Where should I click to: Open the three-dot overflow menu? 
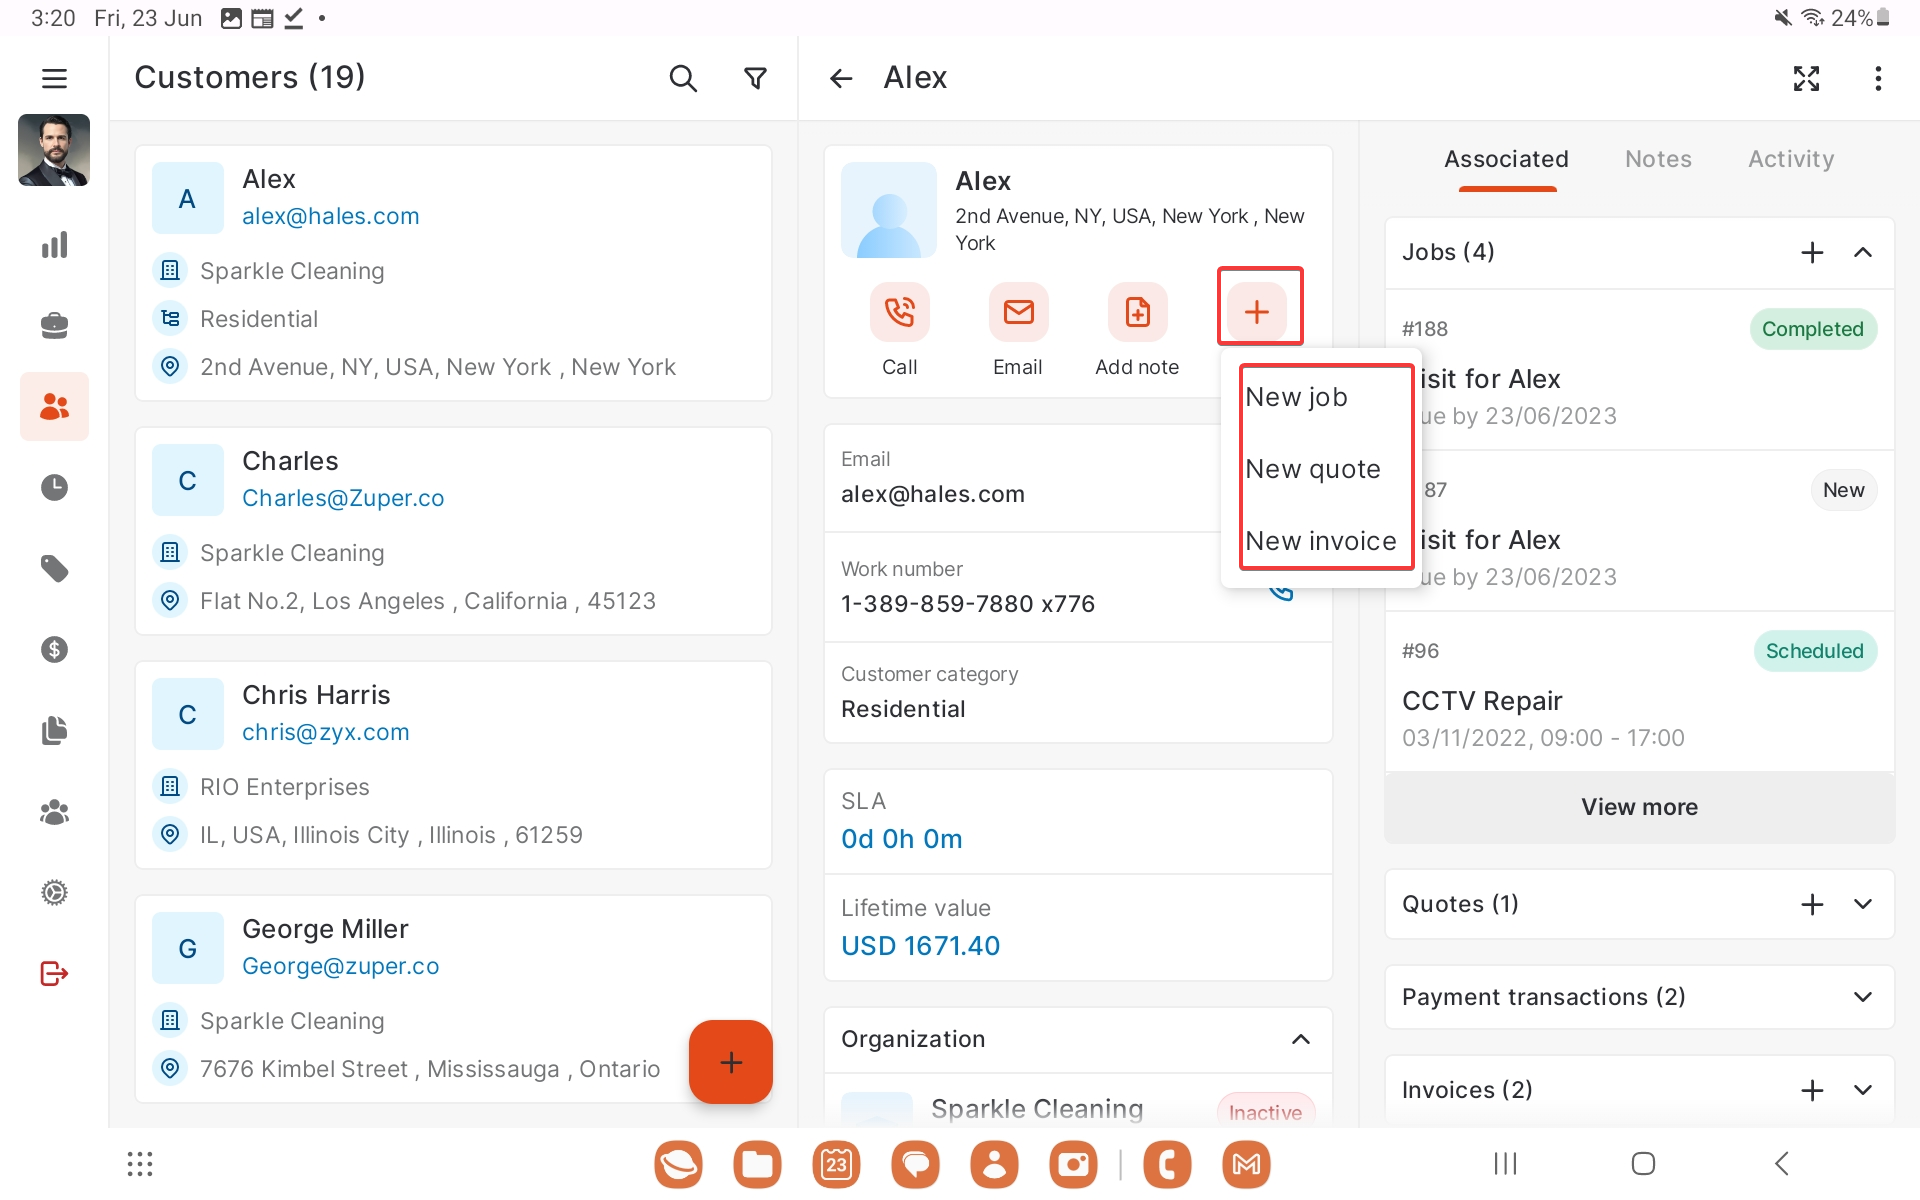point(1878,78)
